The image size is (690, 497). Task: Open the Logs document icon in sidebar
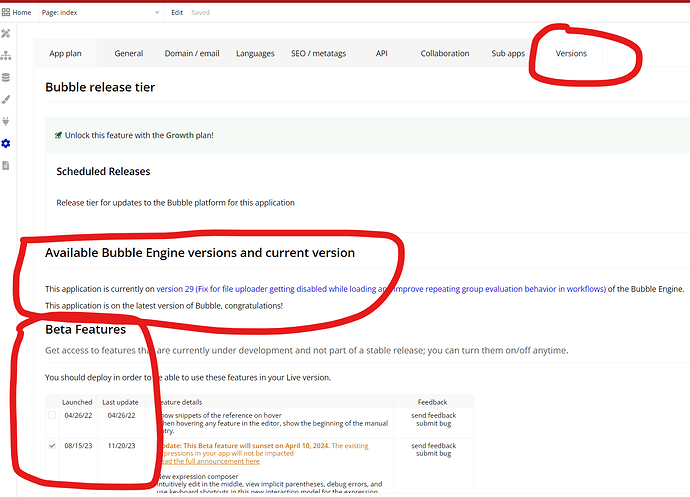pyautogui.click(x=6, y=166)
